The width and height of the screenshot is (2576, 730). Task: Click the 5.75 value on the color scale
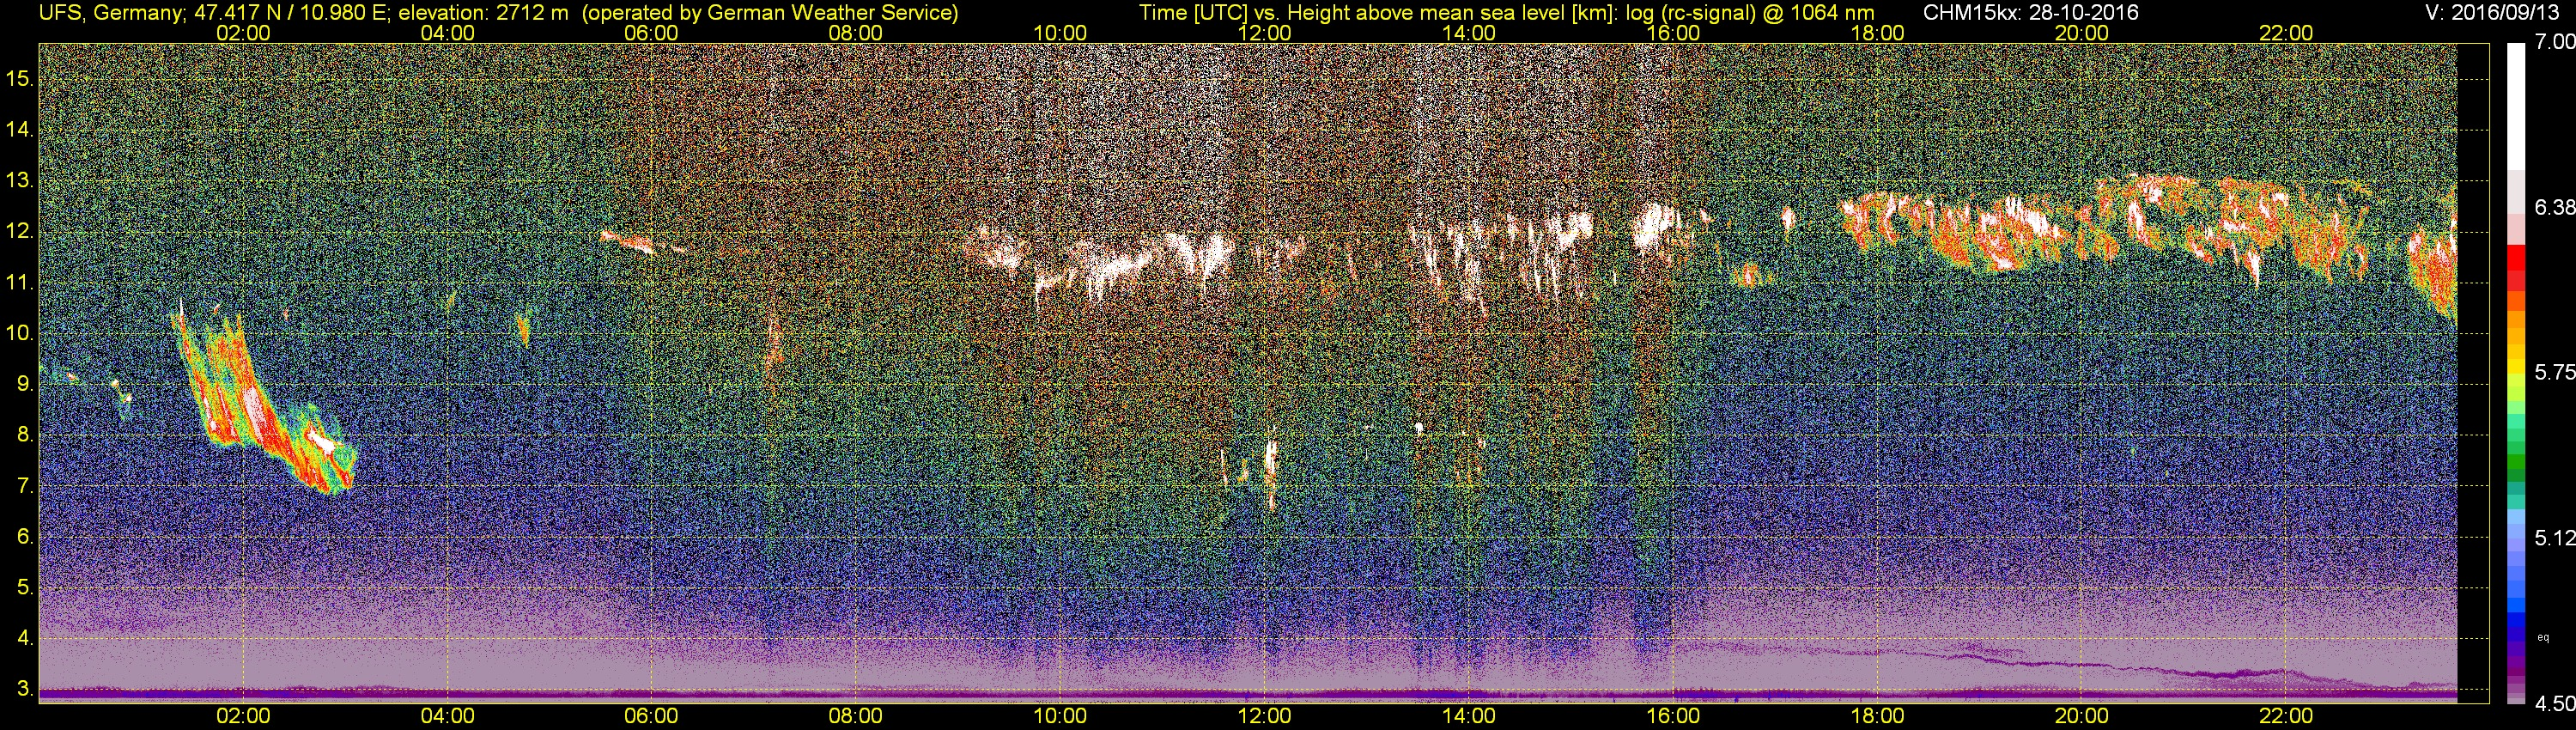[x=2554, y=372]
